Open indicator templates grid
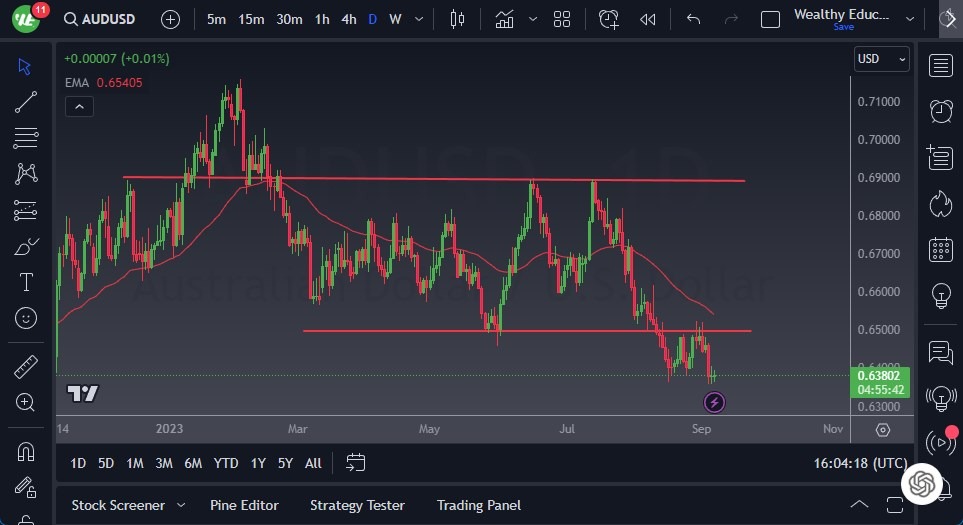This screenshot has width=963, height=525. coord(562,20)
